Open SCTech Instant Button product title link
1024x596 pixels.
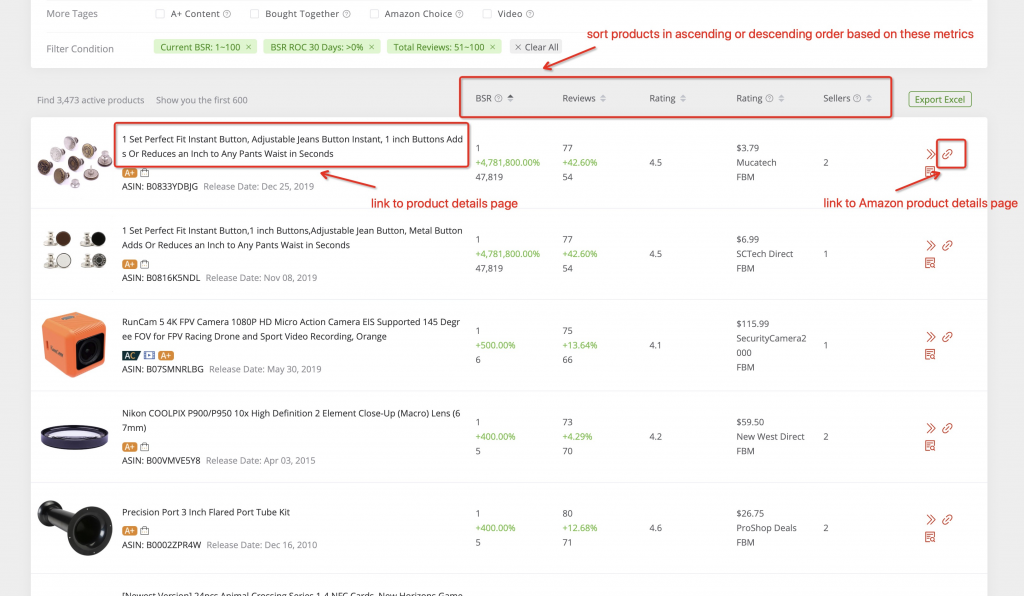292,238
